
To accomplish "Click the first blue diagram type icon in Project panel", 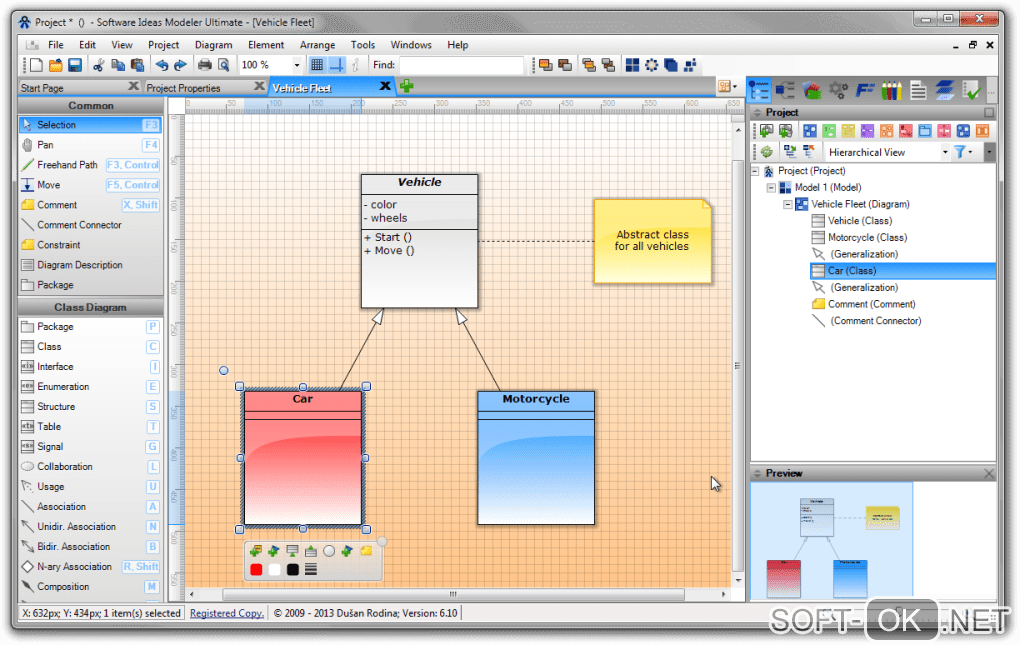I will [x=810, y=131].
